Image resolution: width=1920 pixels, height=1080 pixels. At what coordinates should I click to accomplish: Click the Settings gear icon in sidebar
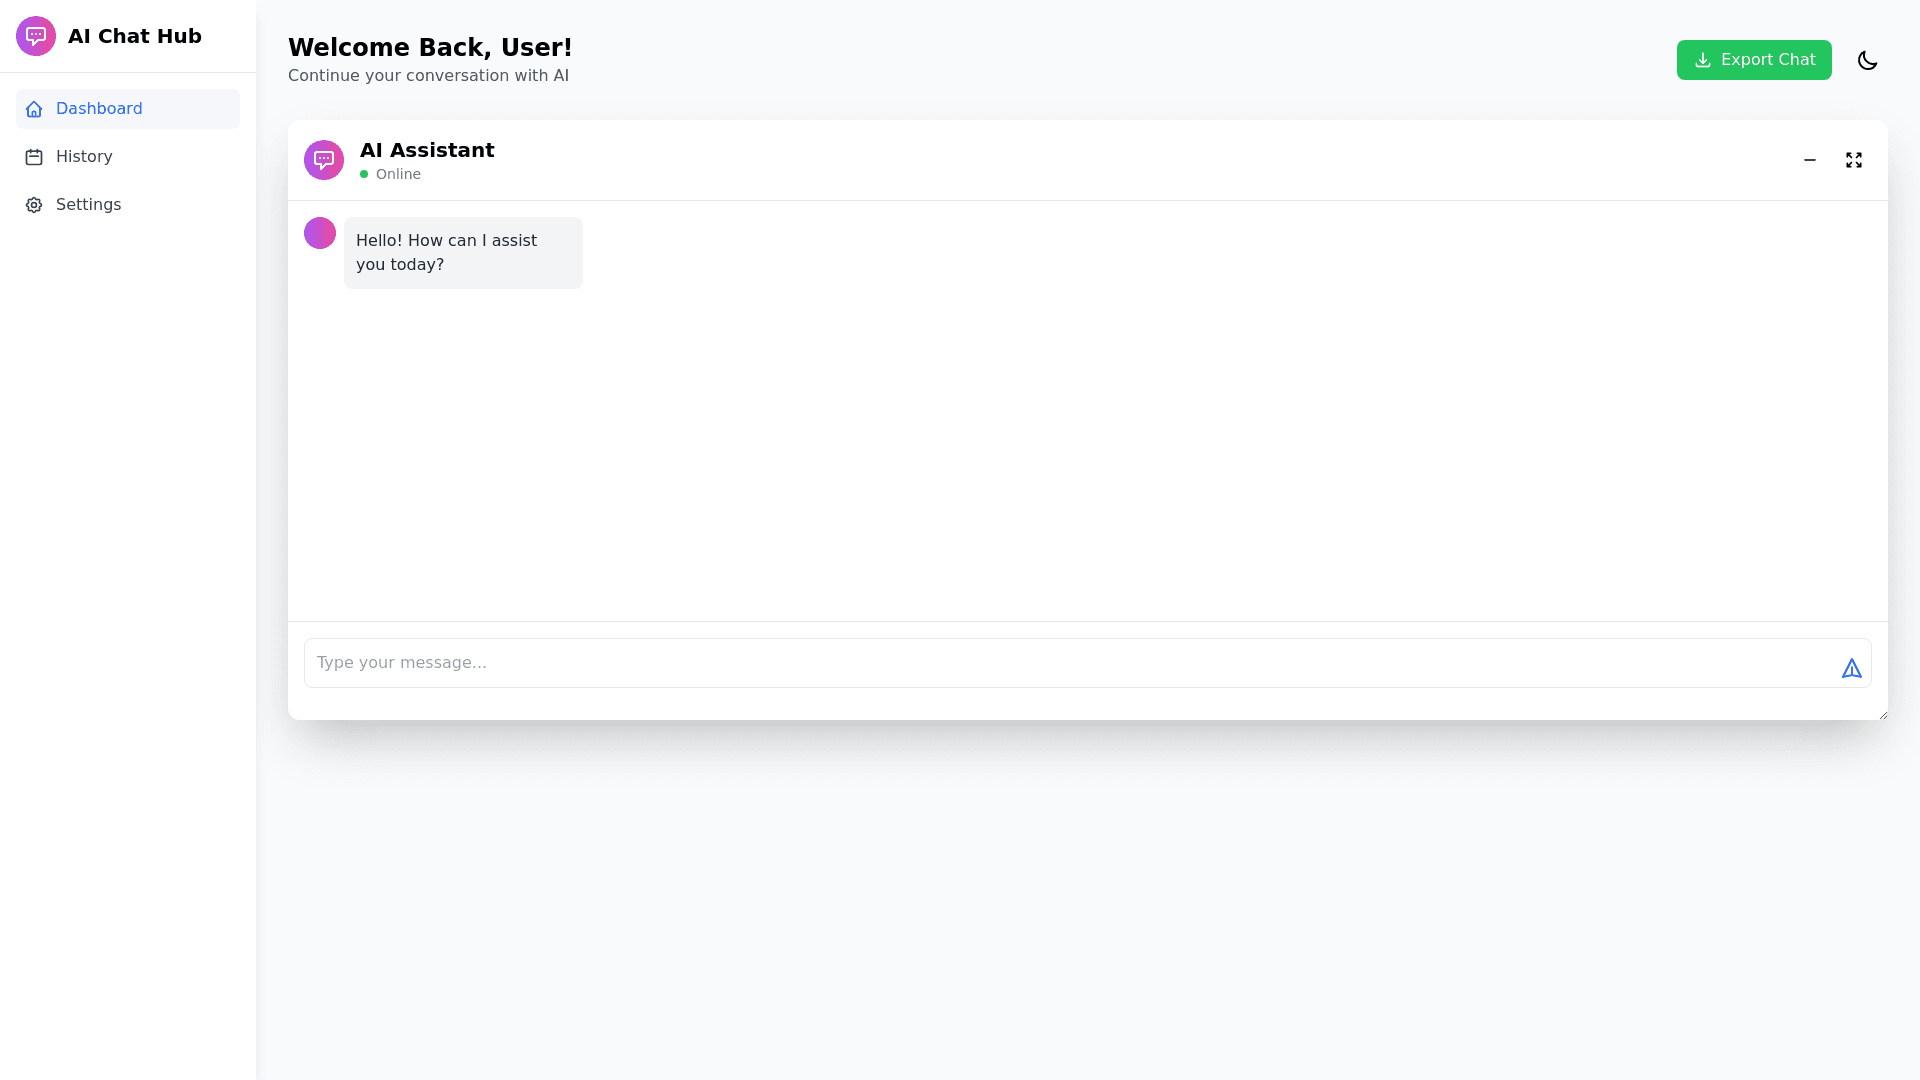click(x=34, y=205)
